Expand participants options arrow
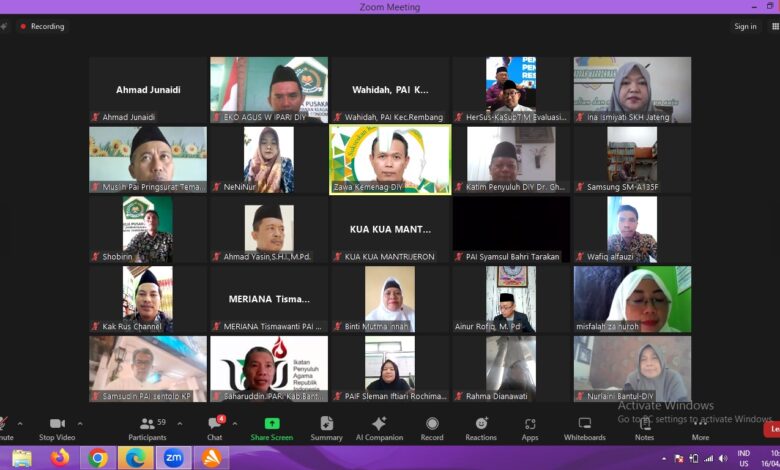Screen dimensions: 780x470 (x=180, y=424)
